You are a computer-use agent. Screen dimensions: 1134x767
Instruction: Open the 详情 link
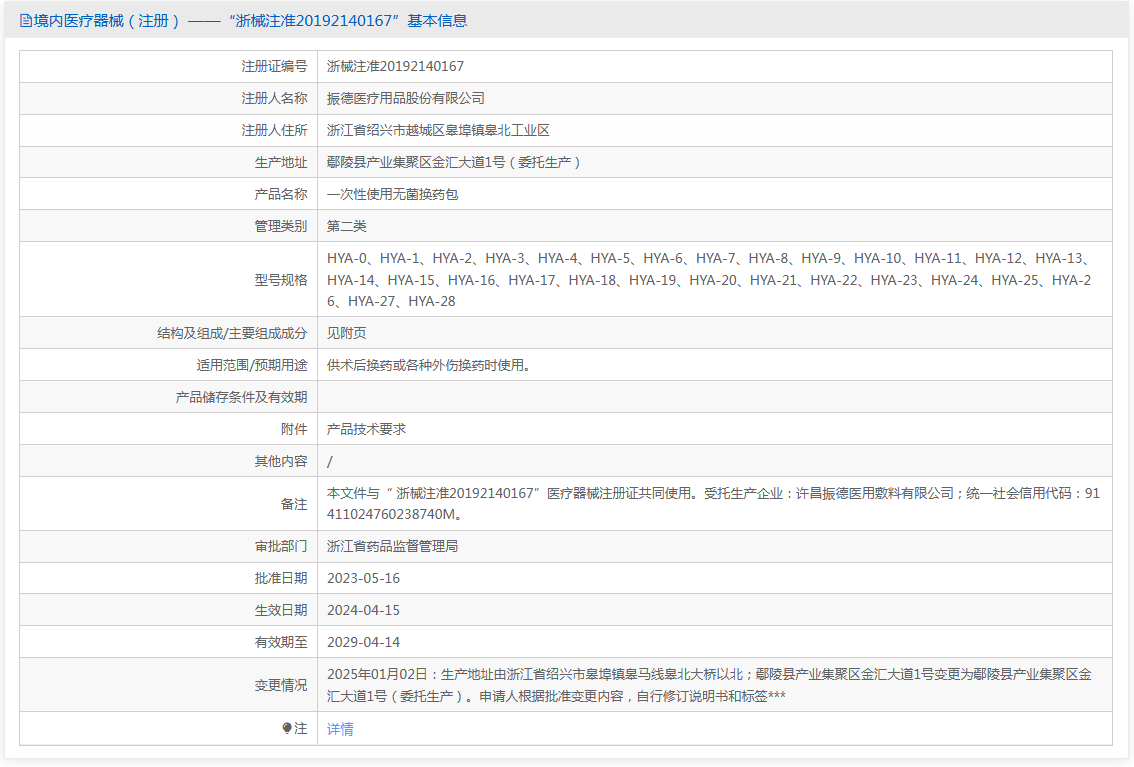coord(340,729)
